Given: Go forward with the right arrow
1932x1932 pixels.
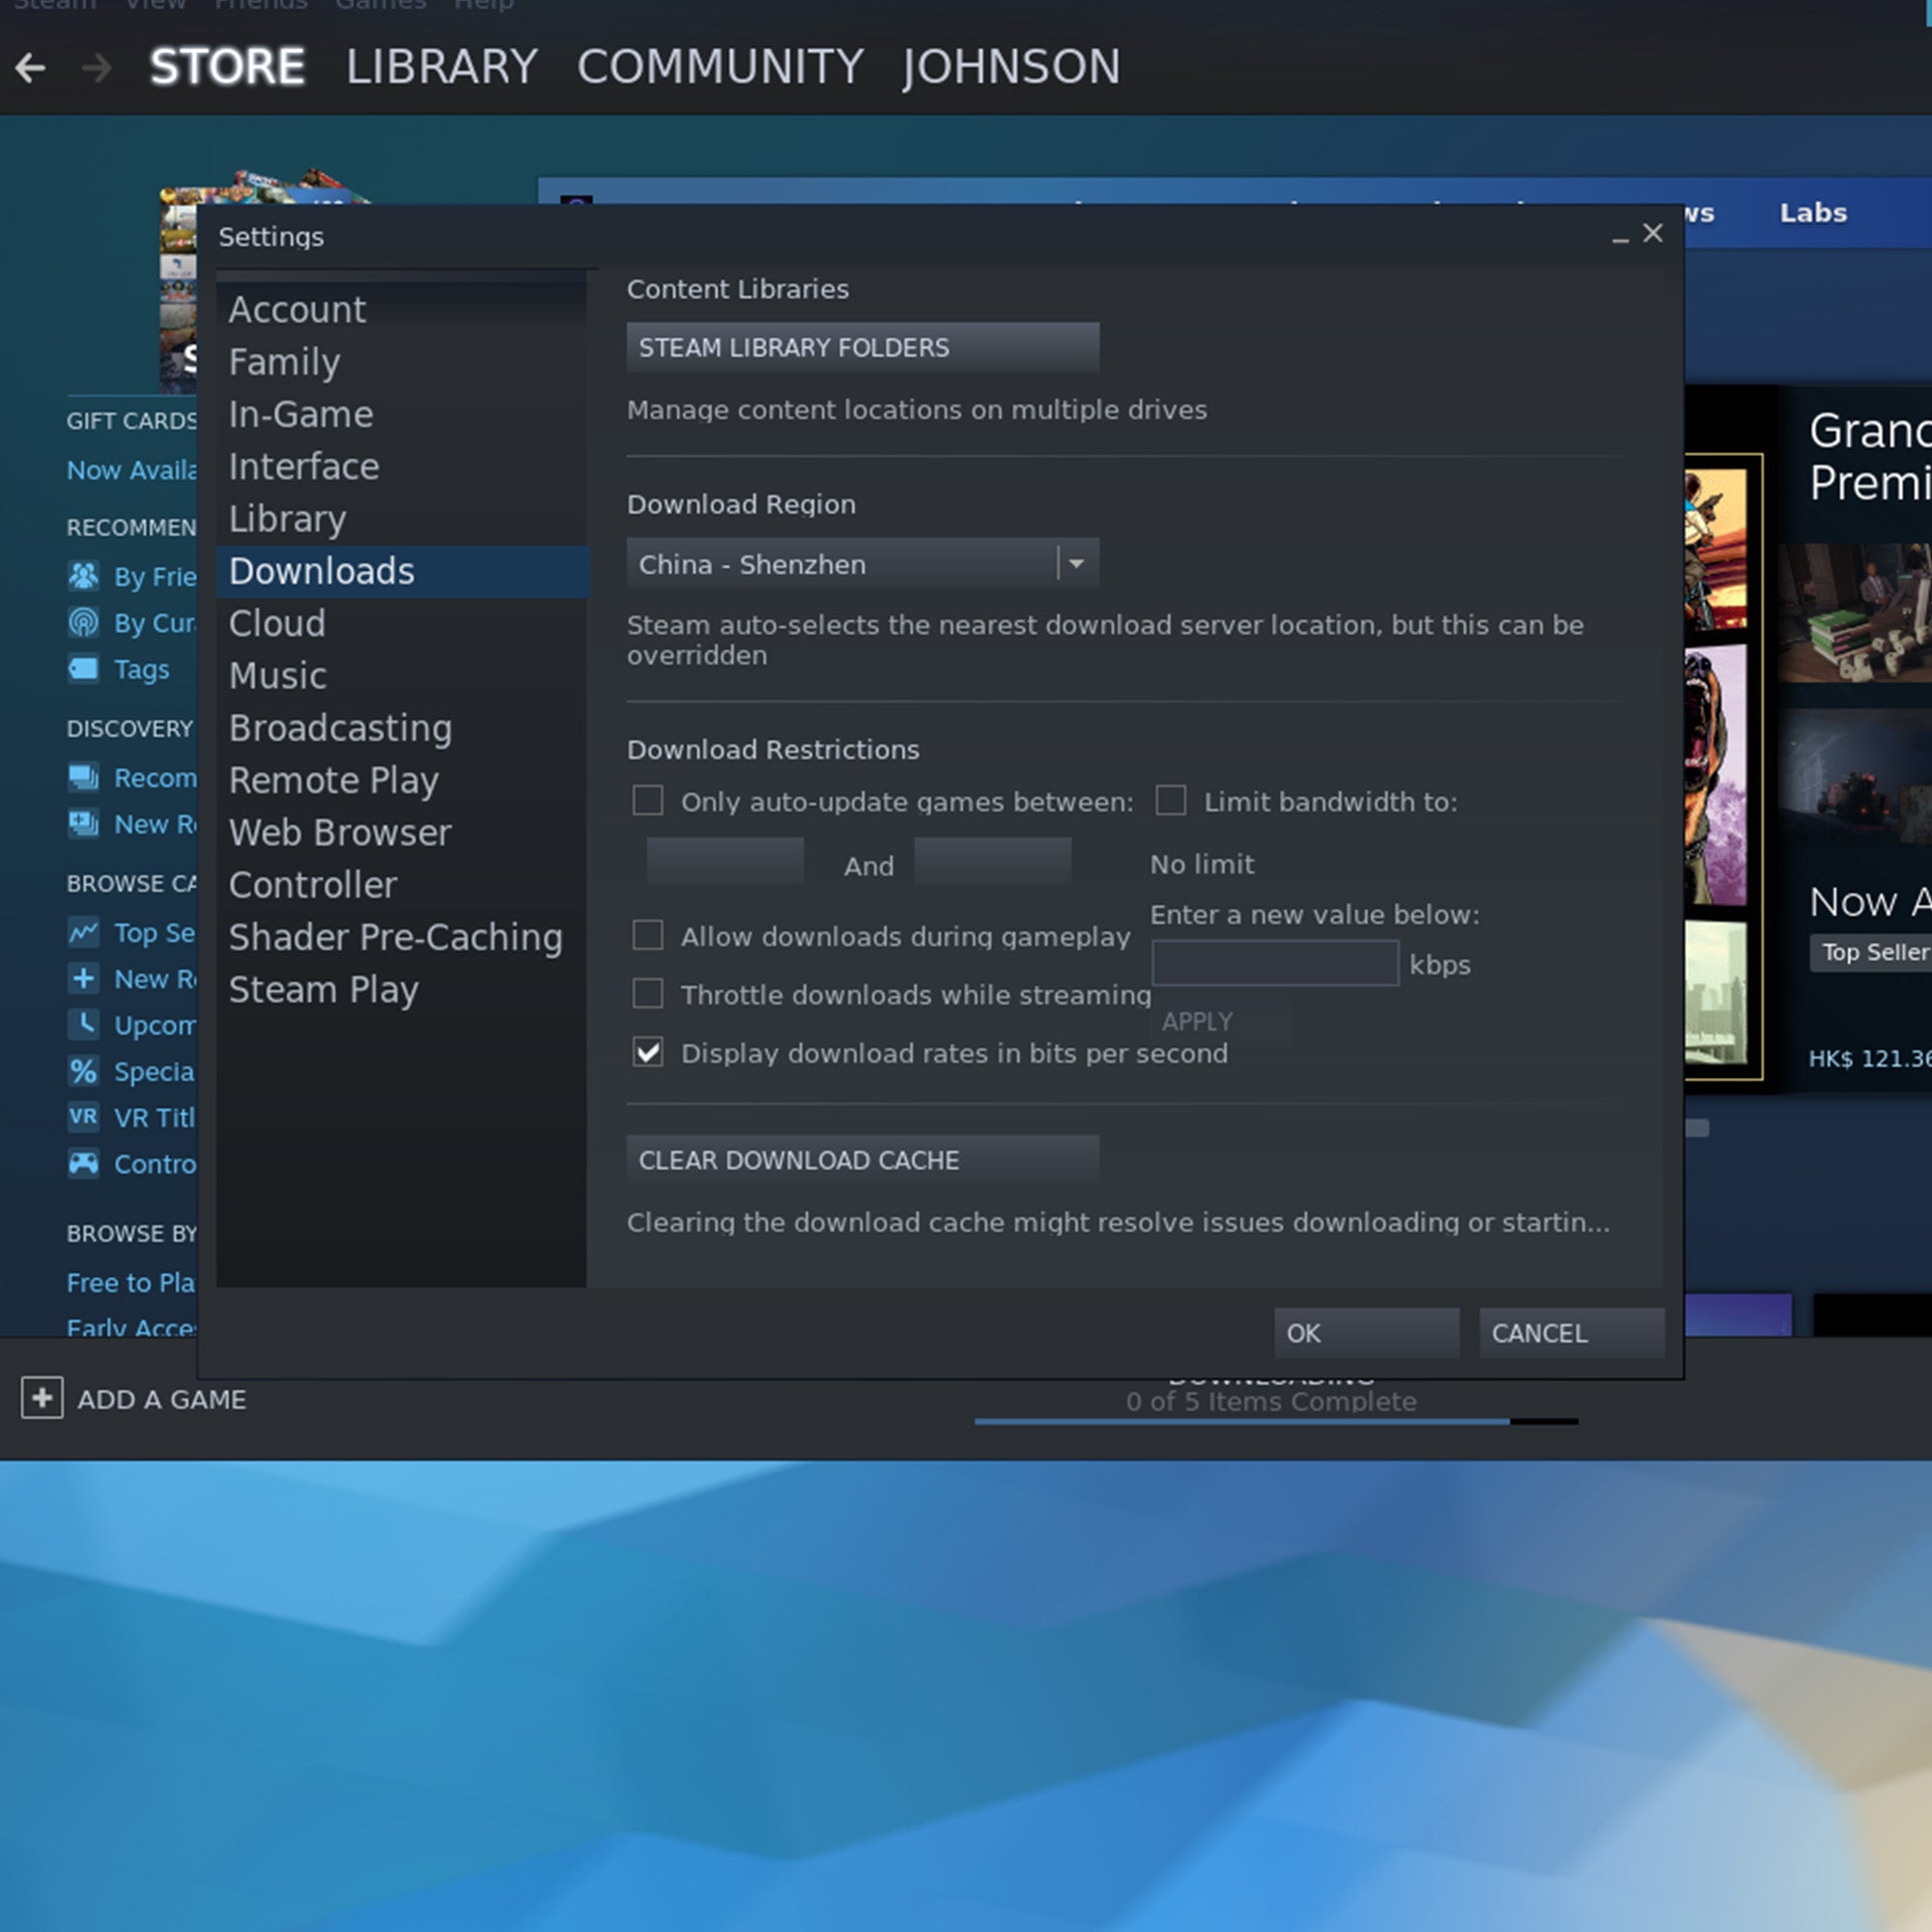Looking at the screenshot, I should 96,68.
